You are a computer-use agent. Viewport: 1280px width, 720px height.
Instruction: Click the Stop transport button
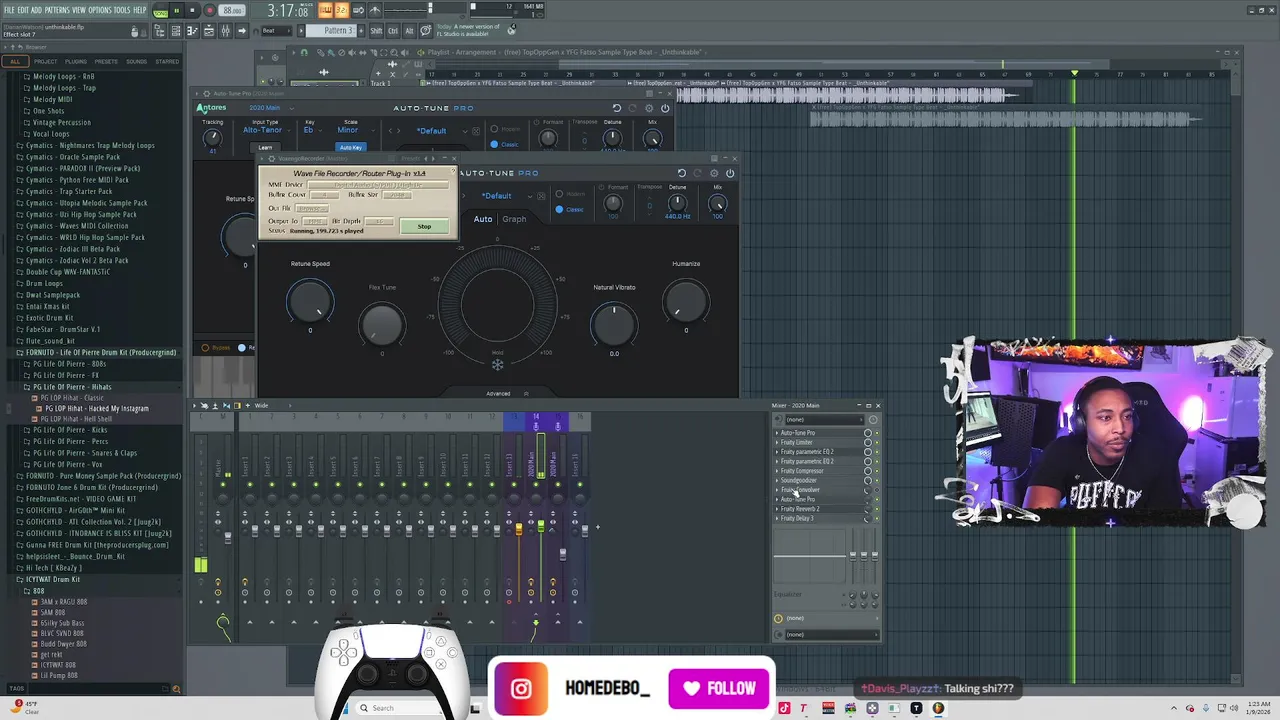(x=192, y=11)
